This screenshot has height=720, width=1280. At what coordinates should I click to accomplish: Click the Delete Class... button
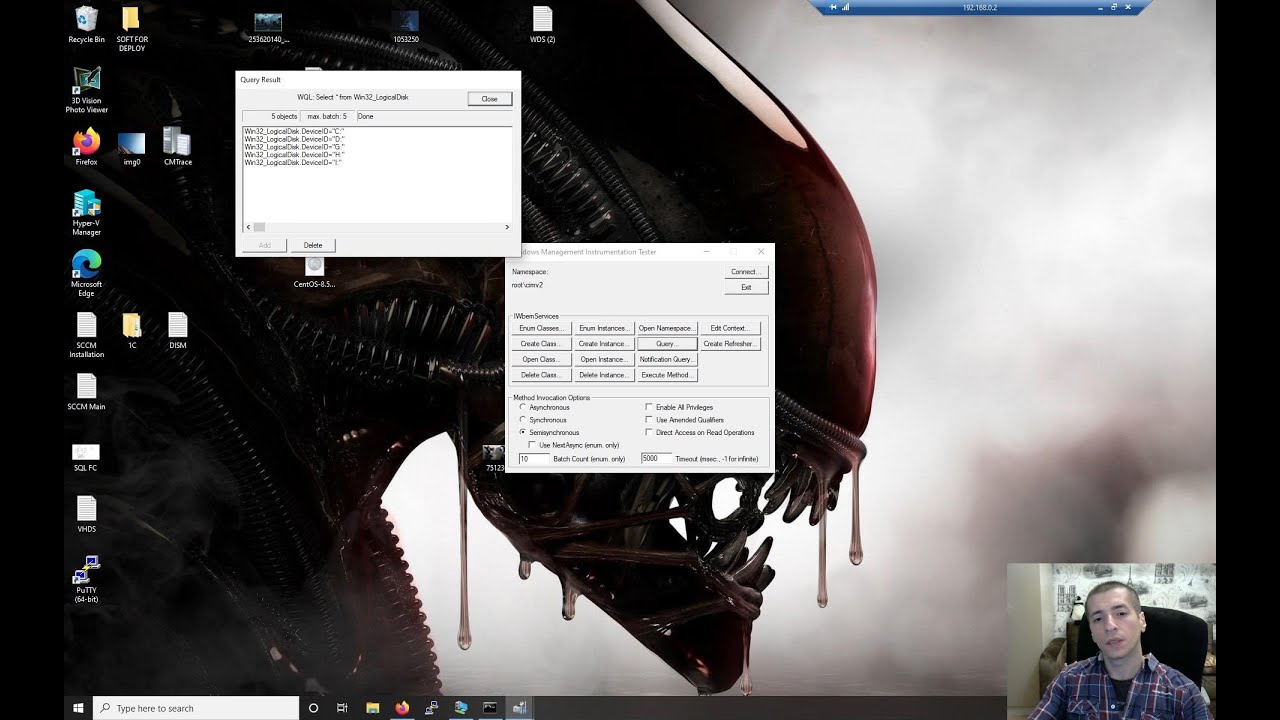tap(541, 375)
